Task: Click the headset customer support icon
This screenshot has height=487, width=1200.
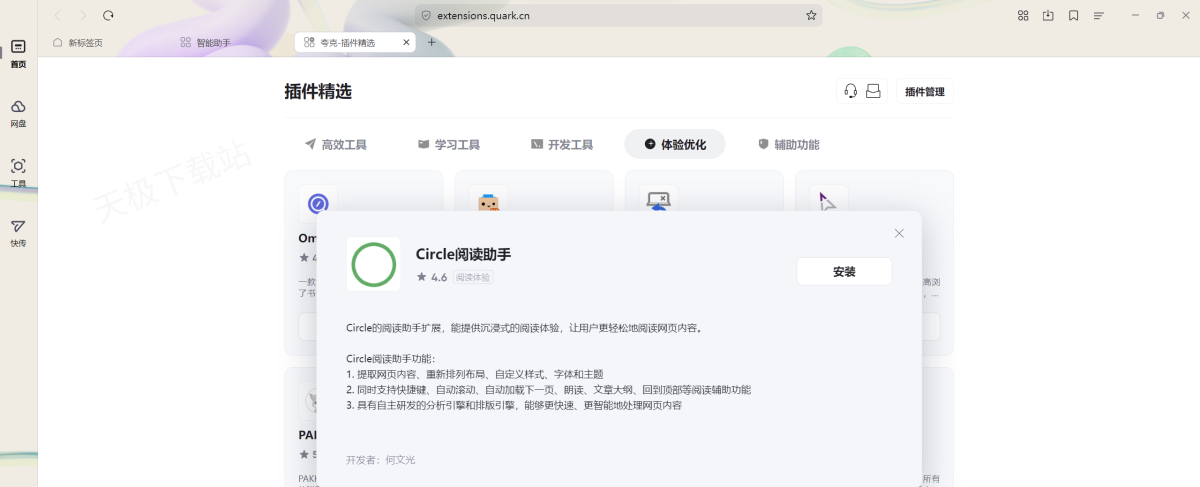Action: point(850,91)
